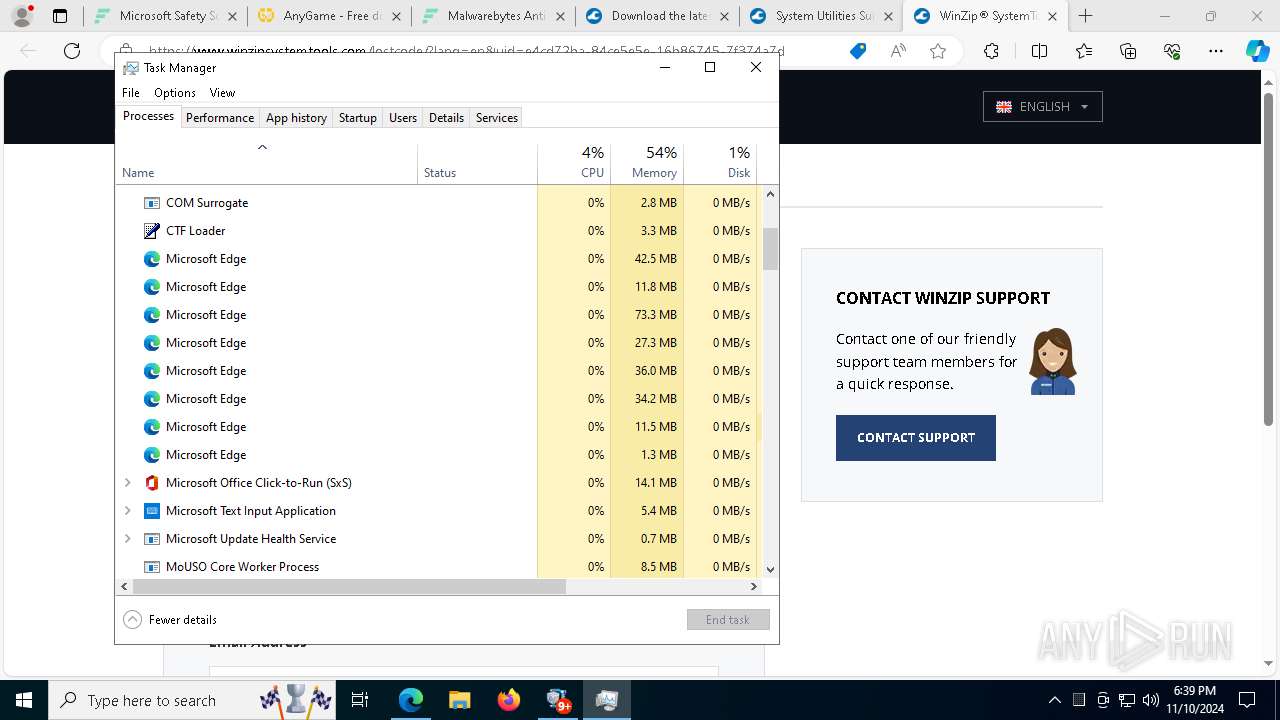Screen dimensions: 1280x720
Task: Open the Options menu in Task Manager
Action: click(175, 92)
